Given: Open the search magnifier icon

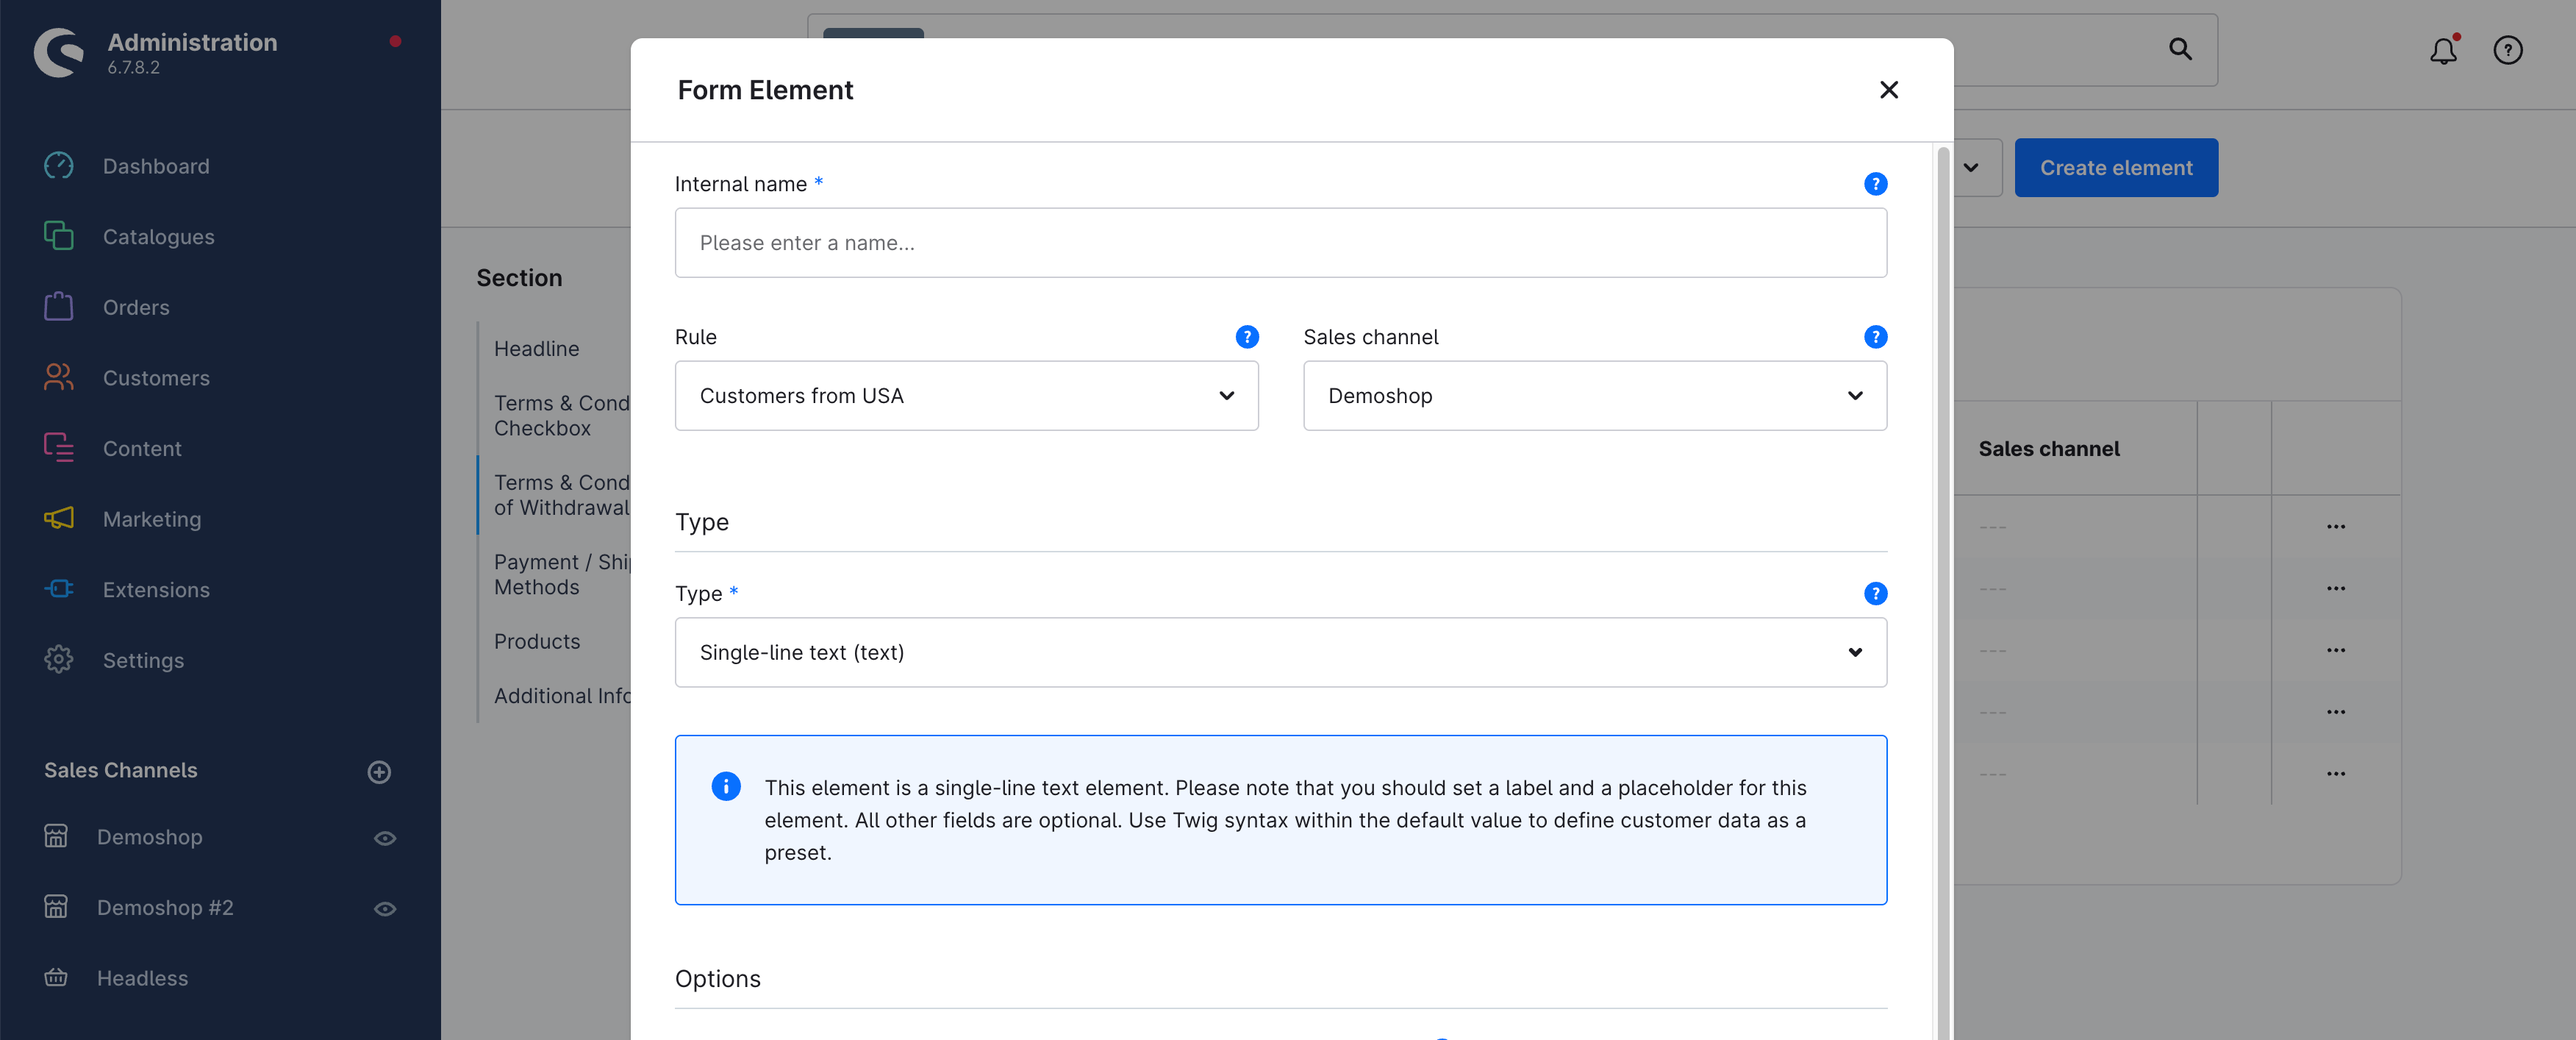Looking at the screenshot, I should [x=2180, y=49].
